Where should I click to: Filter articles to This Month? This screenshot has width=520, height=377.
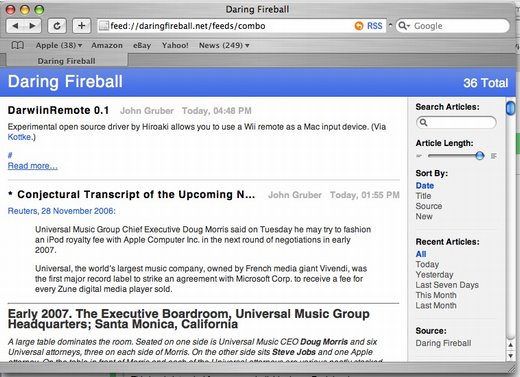coord(436,295)
